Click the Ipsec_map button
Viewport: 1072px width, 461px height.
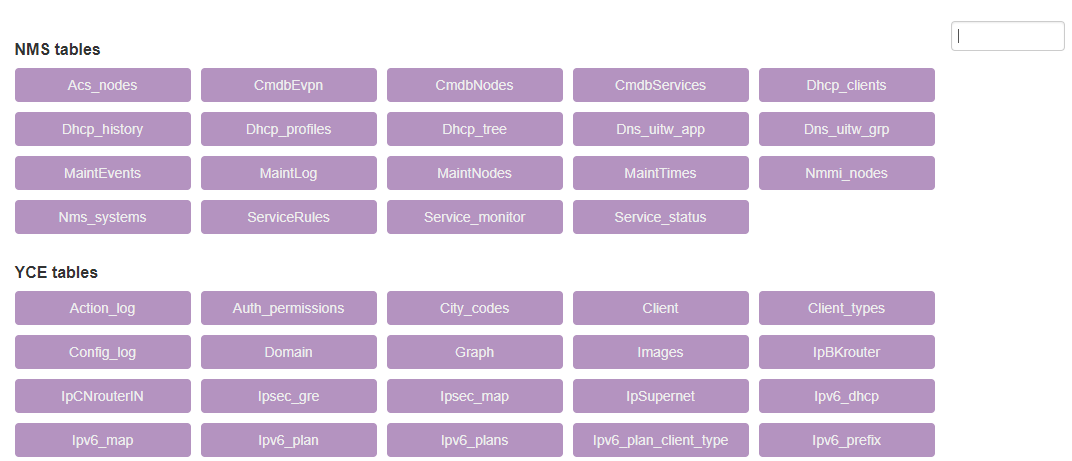pos(474,396)
